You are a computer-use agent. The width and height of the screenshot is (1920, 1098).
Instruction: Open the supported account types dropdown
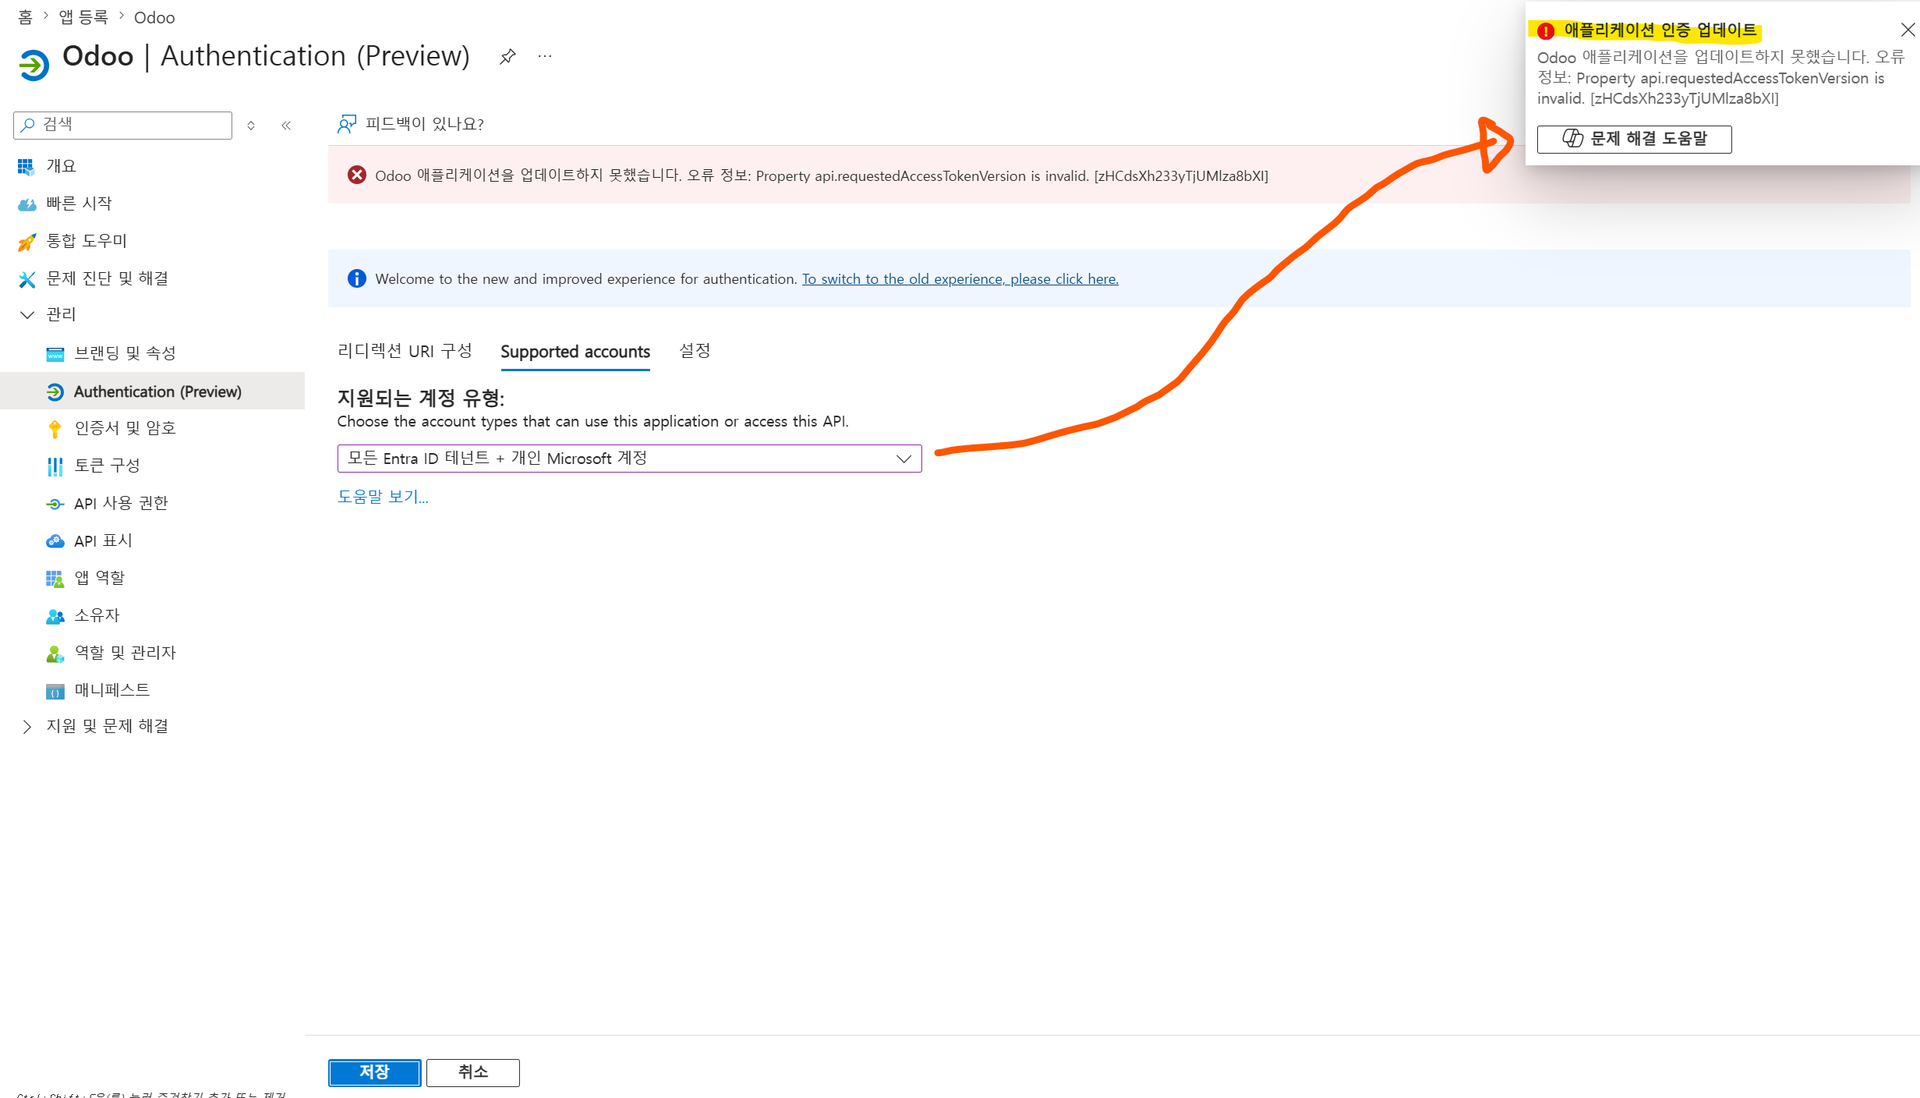pyautogui.click(x=629, y=458)
